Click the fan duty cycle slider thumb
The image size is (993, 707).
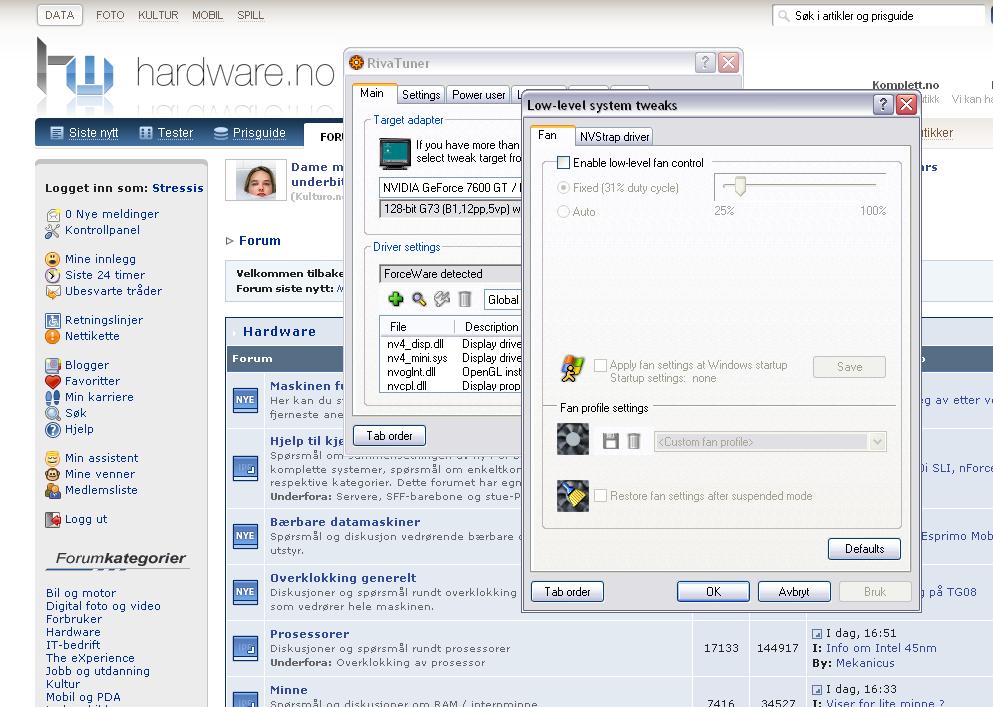(740, 186)
